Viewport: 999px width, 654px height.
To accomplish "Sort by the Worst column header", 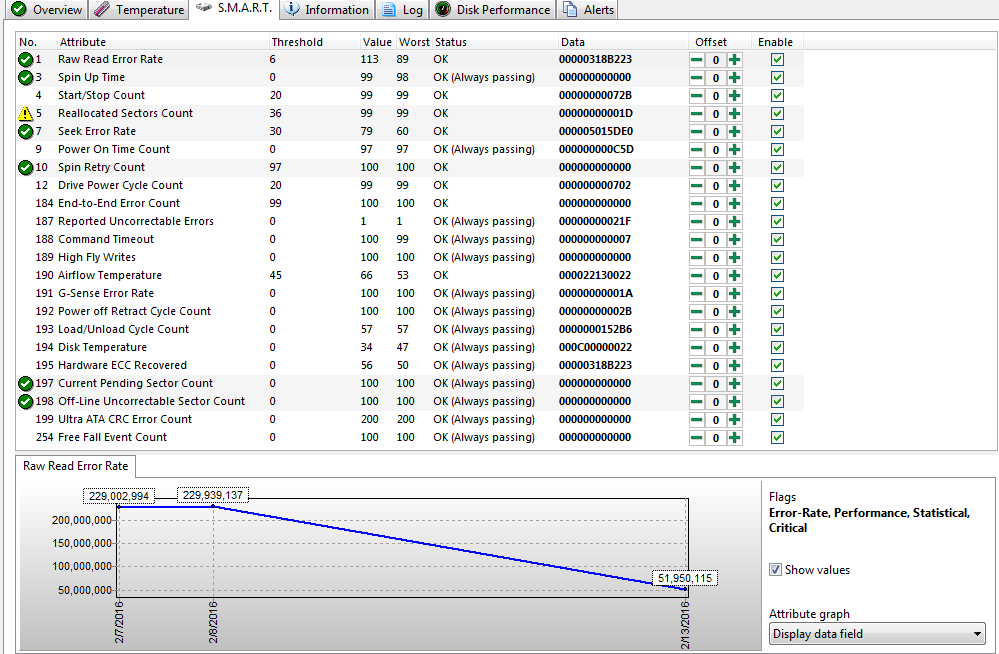I will coord(414,42).
